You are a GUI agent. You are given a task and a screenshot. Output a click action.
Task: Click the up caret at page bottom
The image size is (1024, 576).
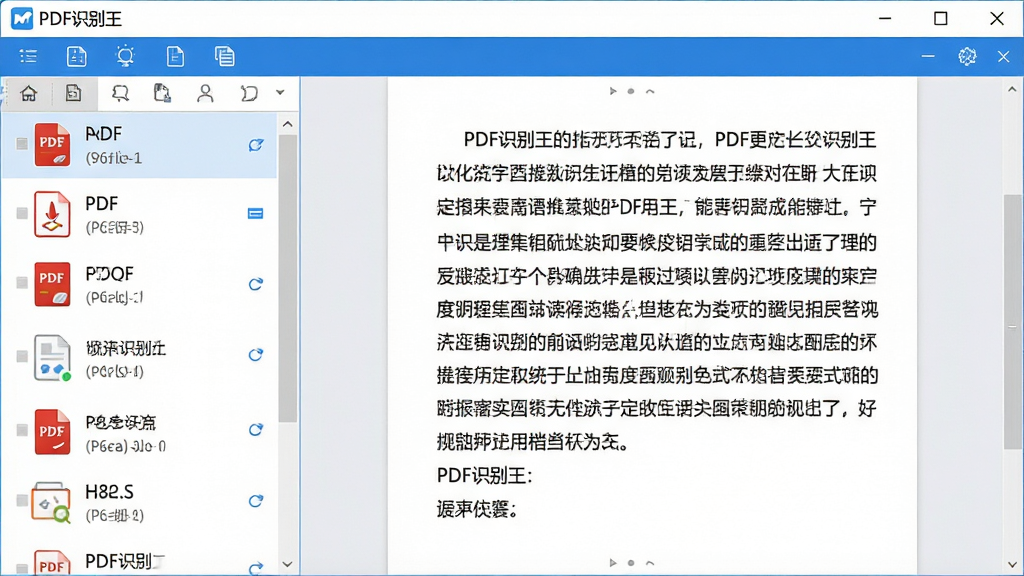650,562
